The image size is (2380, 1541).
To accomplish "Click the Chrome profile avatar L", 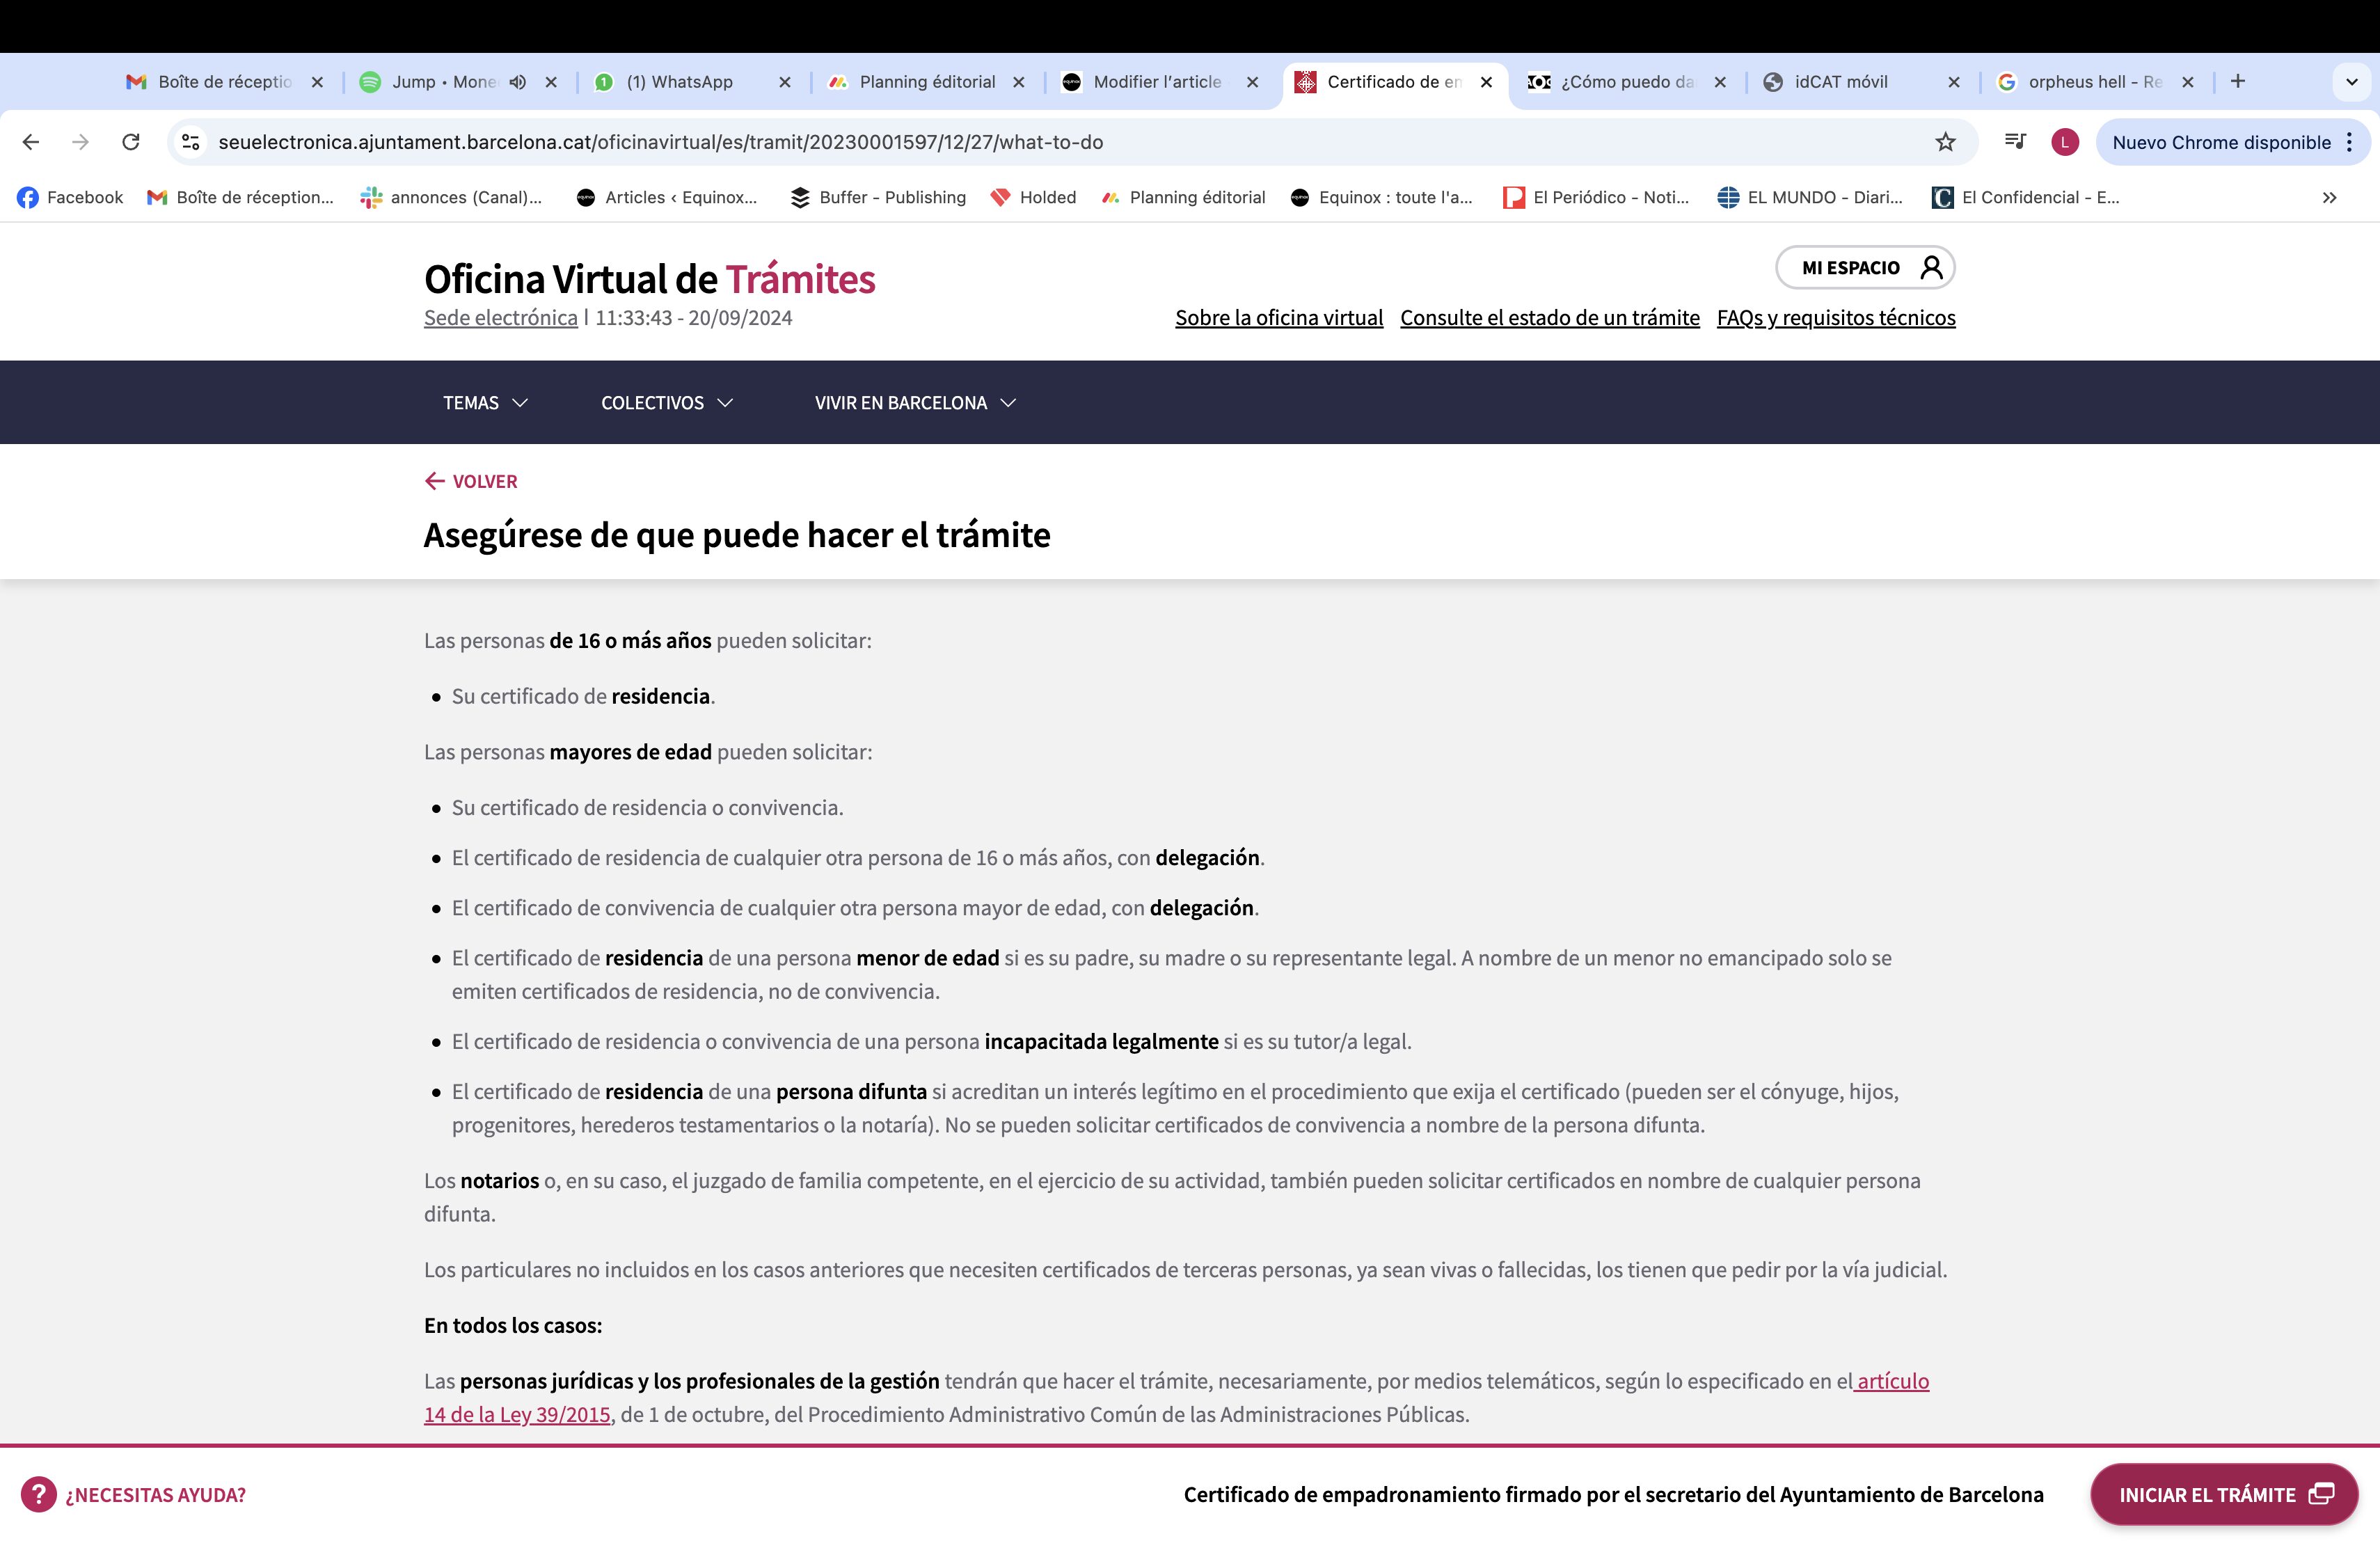I will [2065, 142].
